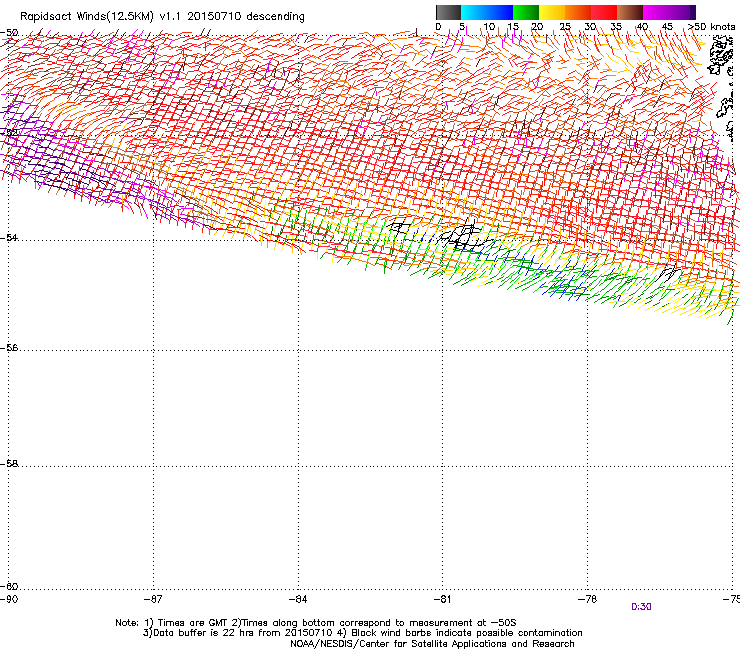Click the title text 'Rapidscat Winds(12.5KM) v1.1'
The image size is (740, 650).
(x=100, y=16)
